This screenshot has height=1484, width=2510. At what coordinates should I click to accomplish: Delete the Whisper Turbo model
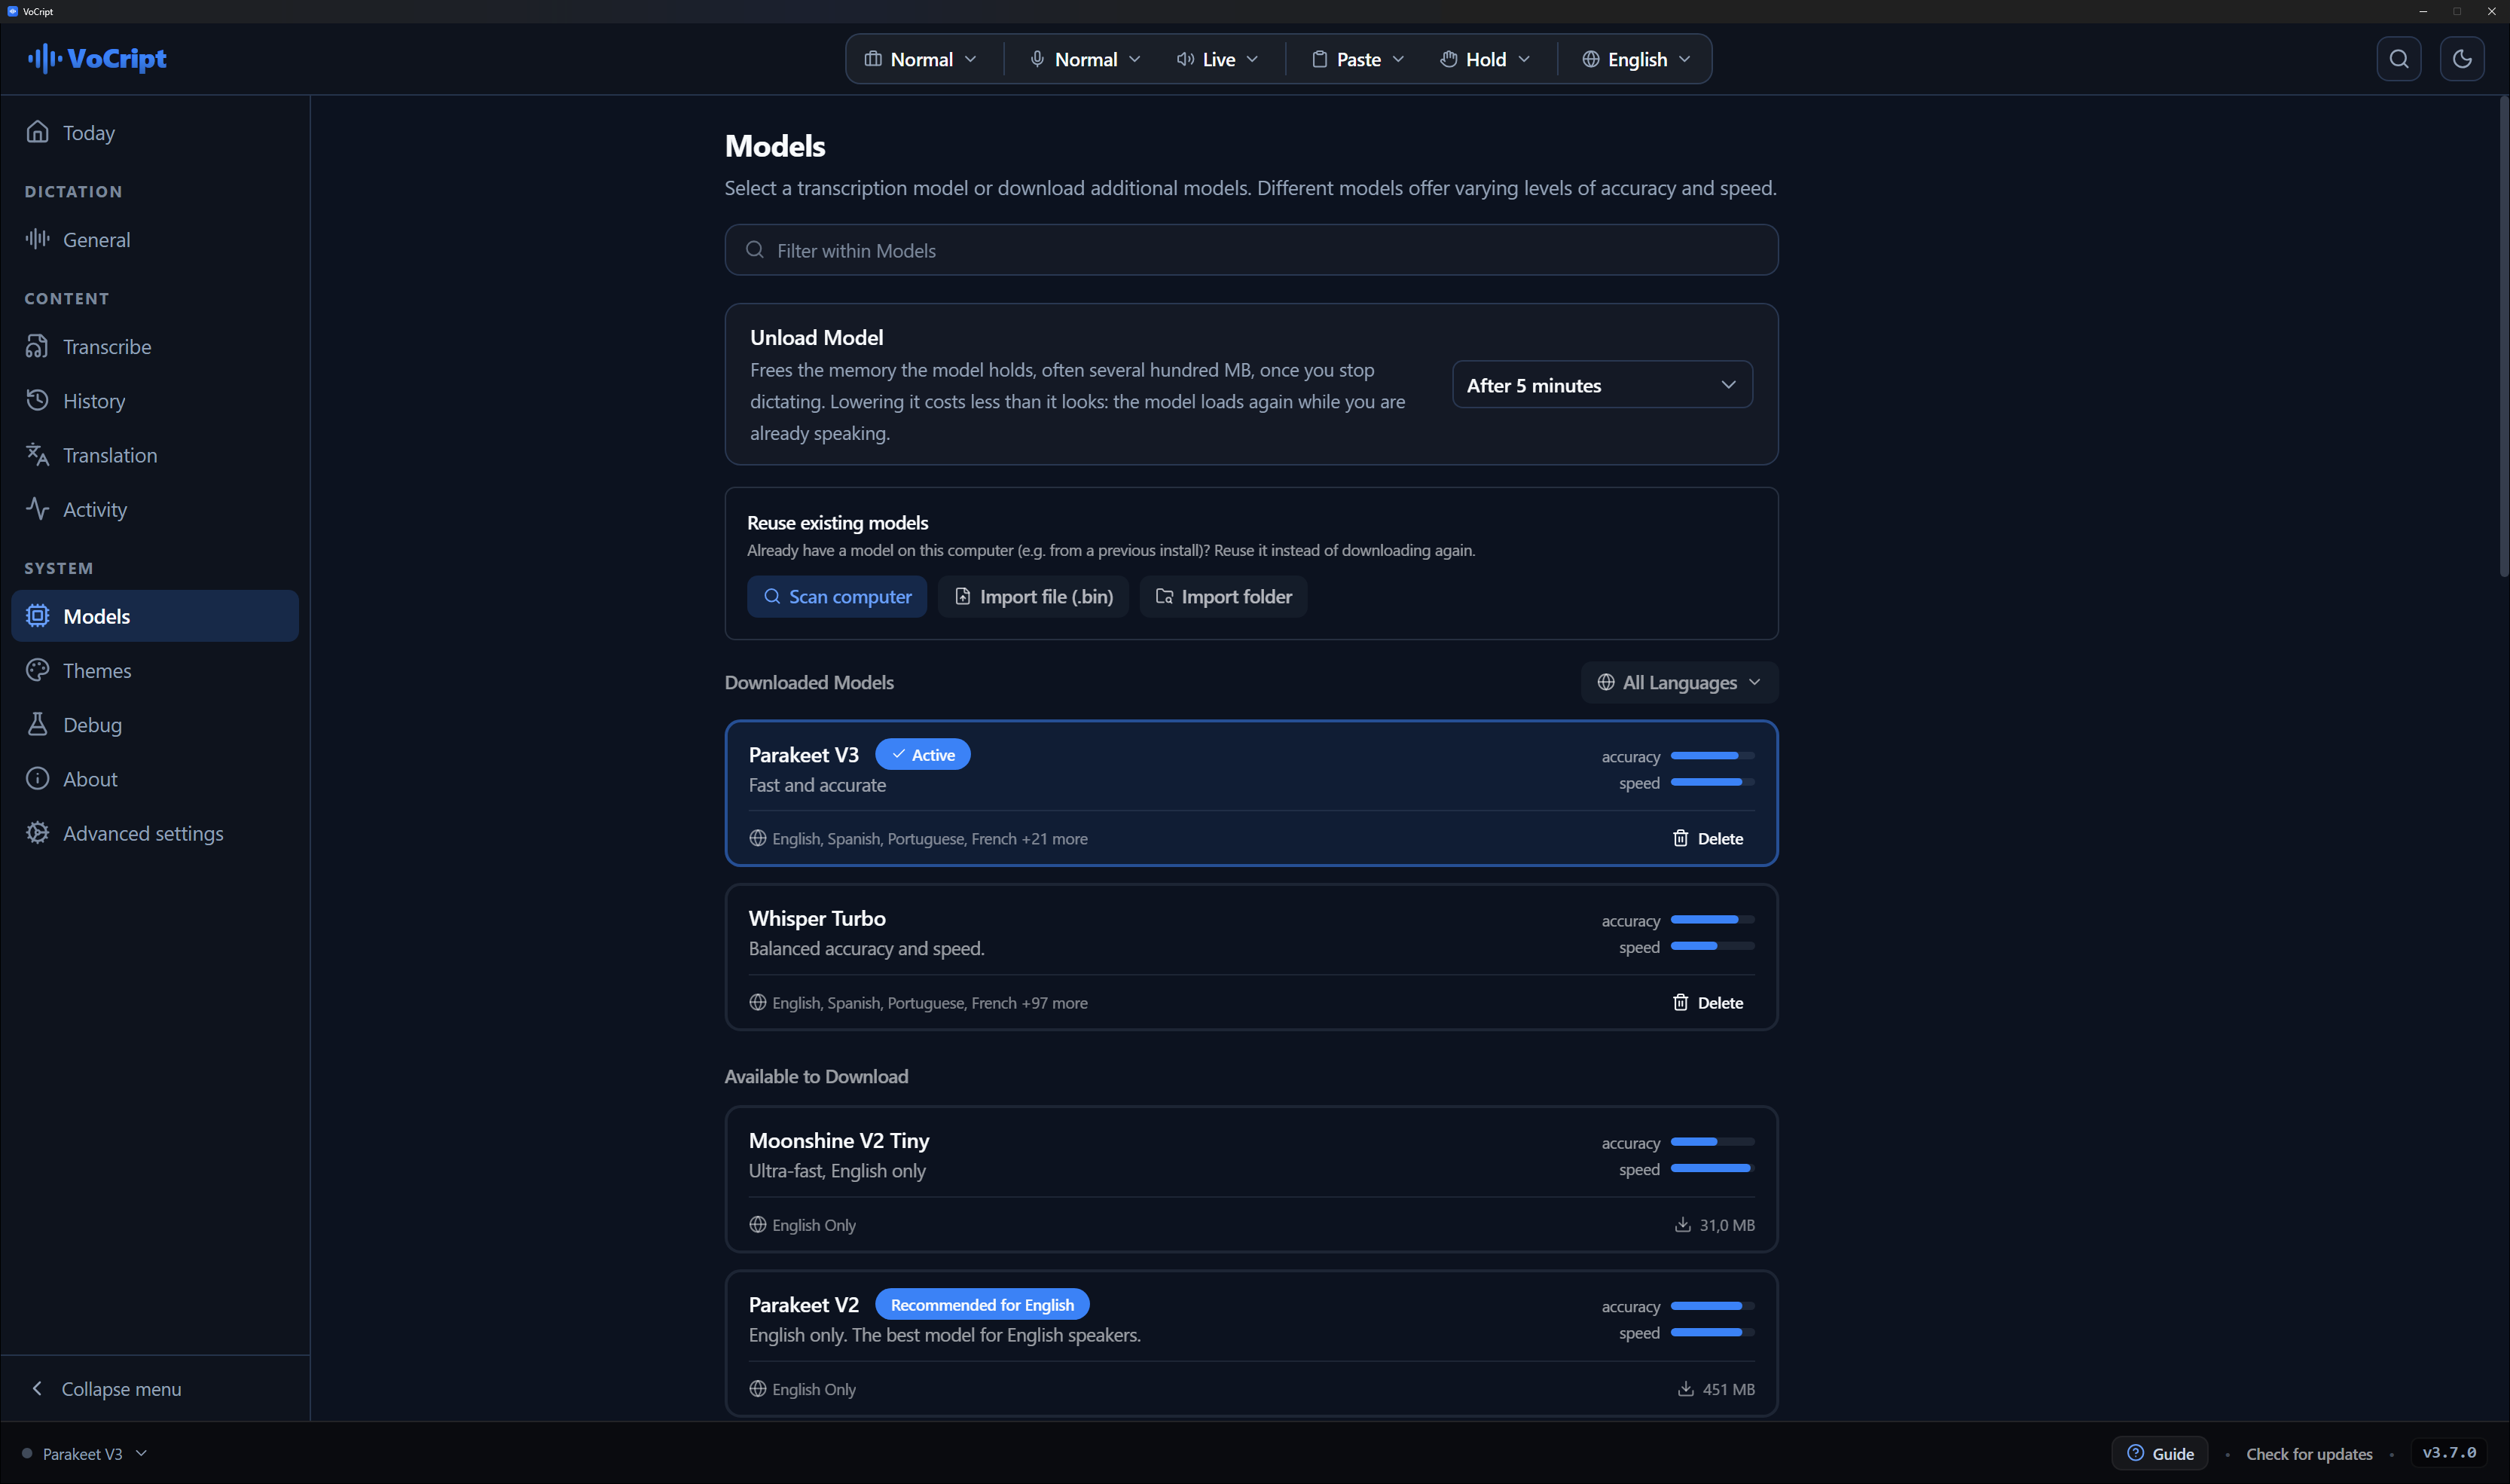tap(1707, 1002)
